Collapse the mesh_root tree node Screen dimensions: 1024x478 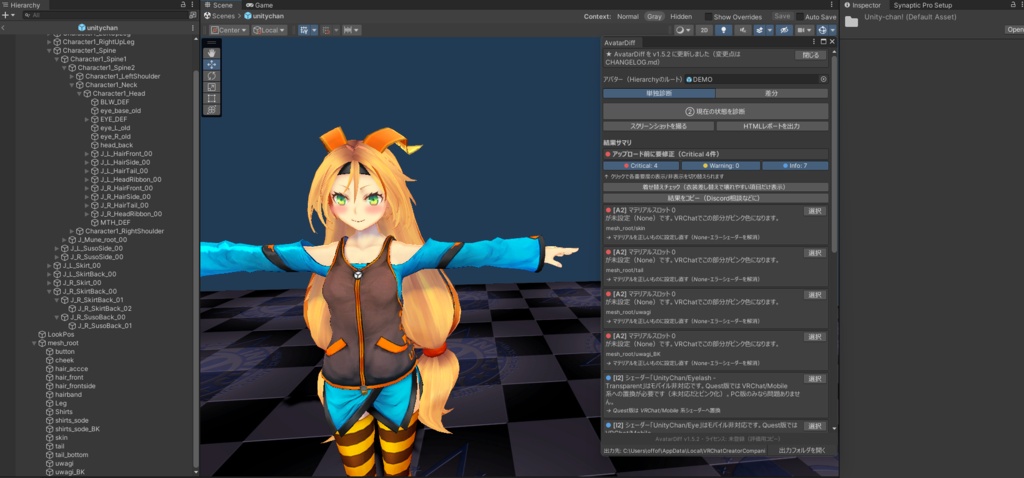pos(34,343)
